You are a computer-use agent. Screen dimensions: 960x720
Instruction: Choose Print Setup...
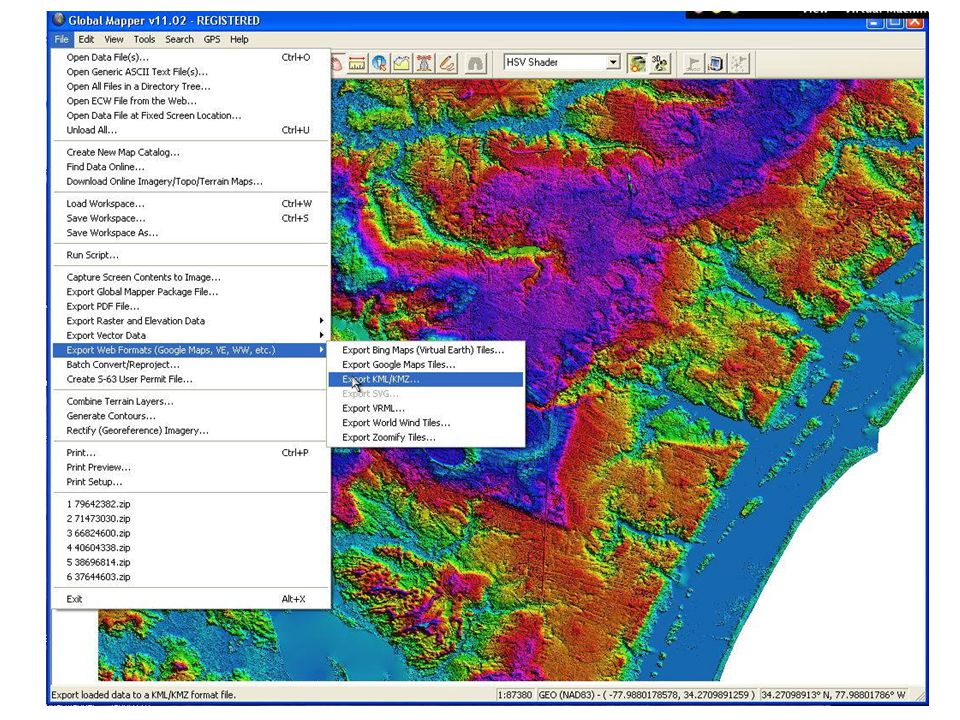[x=190, y=482]
